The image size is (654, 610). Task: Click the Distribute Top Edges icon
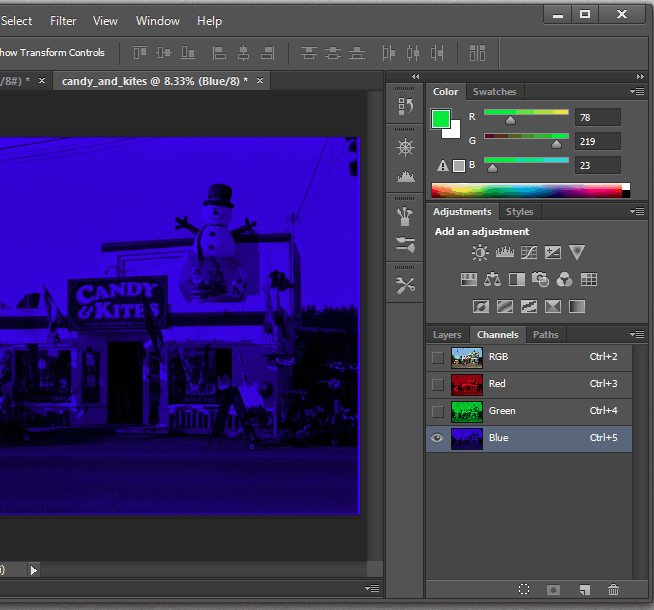(x=309, y=53)
